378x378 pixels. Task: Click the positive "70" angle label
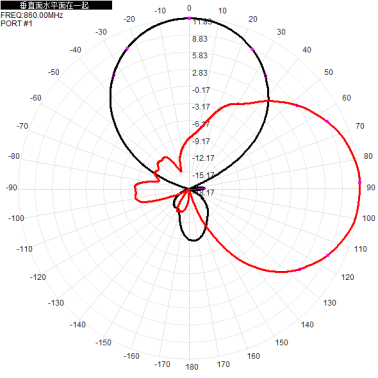tap(360, 126)
